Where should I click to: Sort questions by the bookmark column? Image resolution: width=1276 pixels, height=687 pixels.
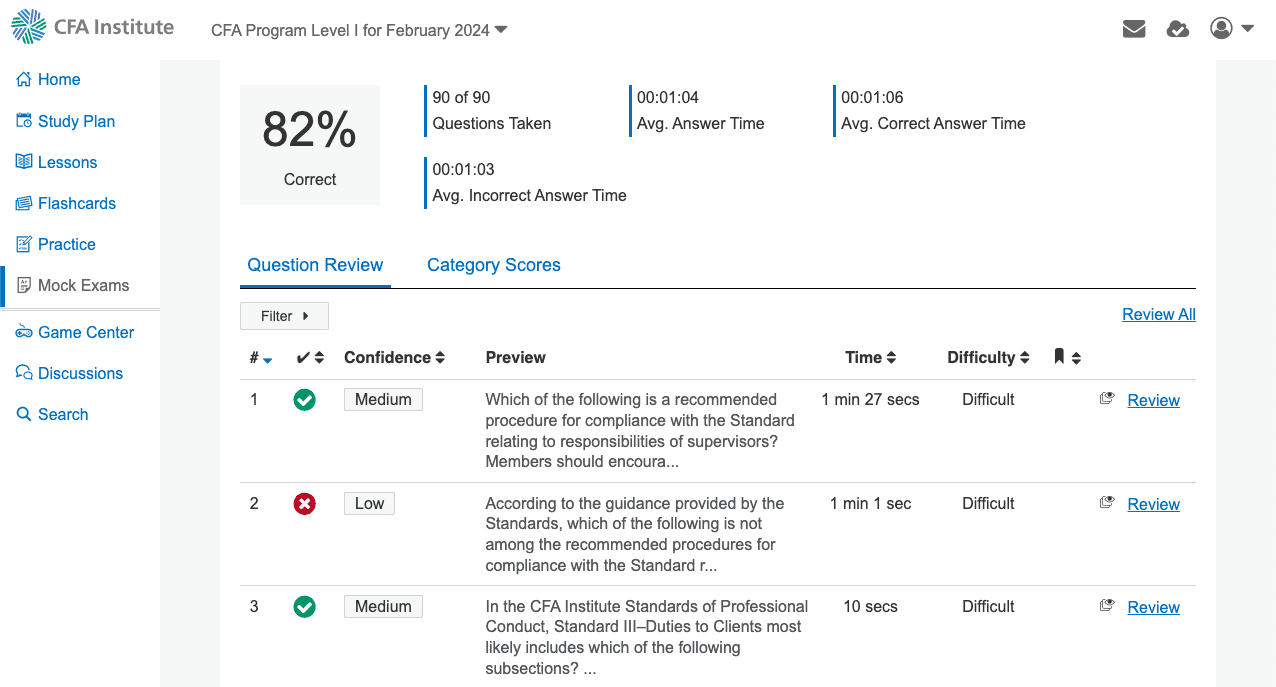tap(1067, 357)
